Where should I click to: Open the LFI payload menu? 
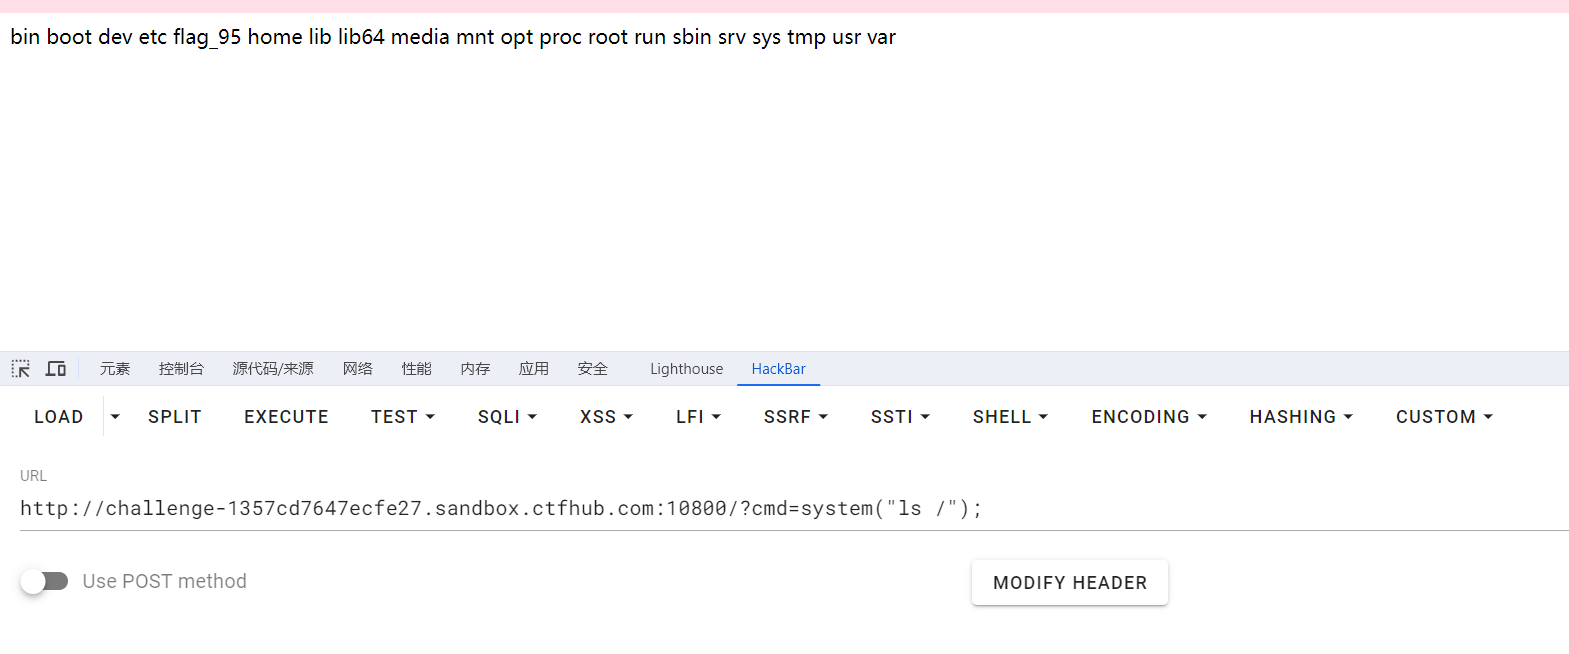(698, 417)
